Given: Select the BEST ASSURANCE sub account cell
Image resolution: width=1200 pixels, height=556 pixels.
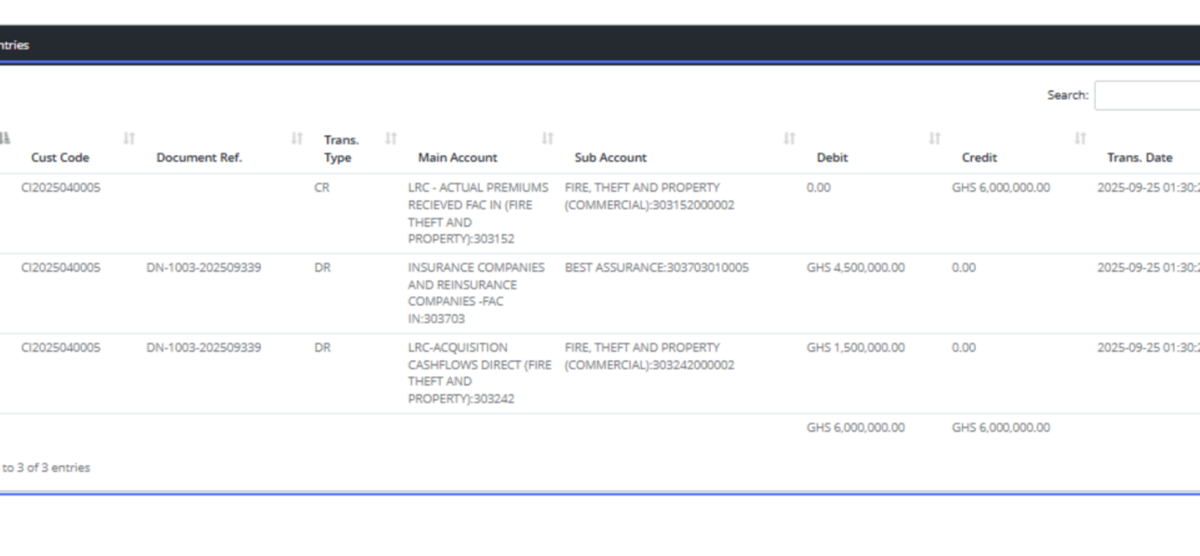Looking at the screenshot, I should tap(656, 268).
